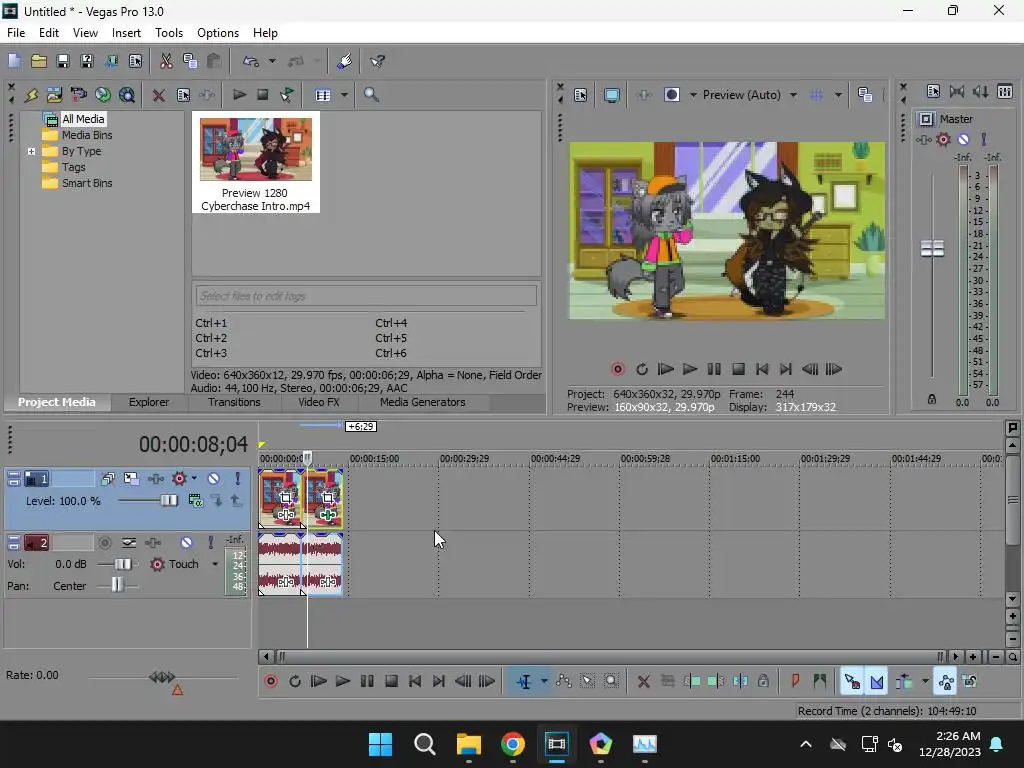Image resolution: width=1024 pixels, height=768 pixels.
Task: Open the Auto Ripple dropdown arrow
Action: (x=925, y=682)
